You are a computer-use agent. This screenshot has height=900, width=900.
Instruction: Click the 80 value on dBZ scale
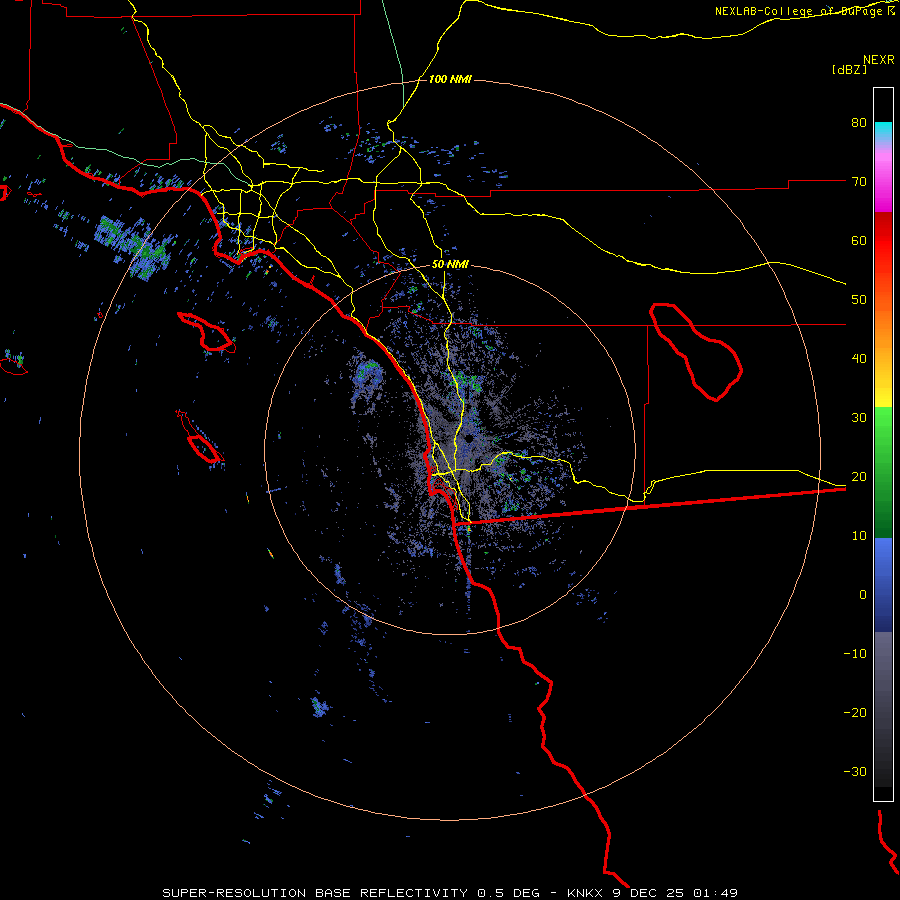[859, 123]
